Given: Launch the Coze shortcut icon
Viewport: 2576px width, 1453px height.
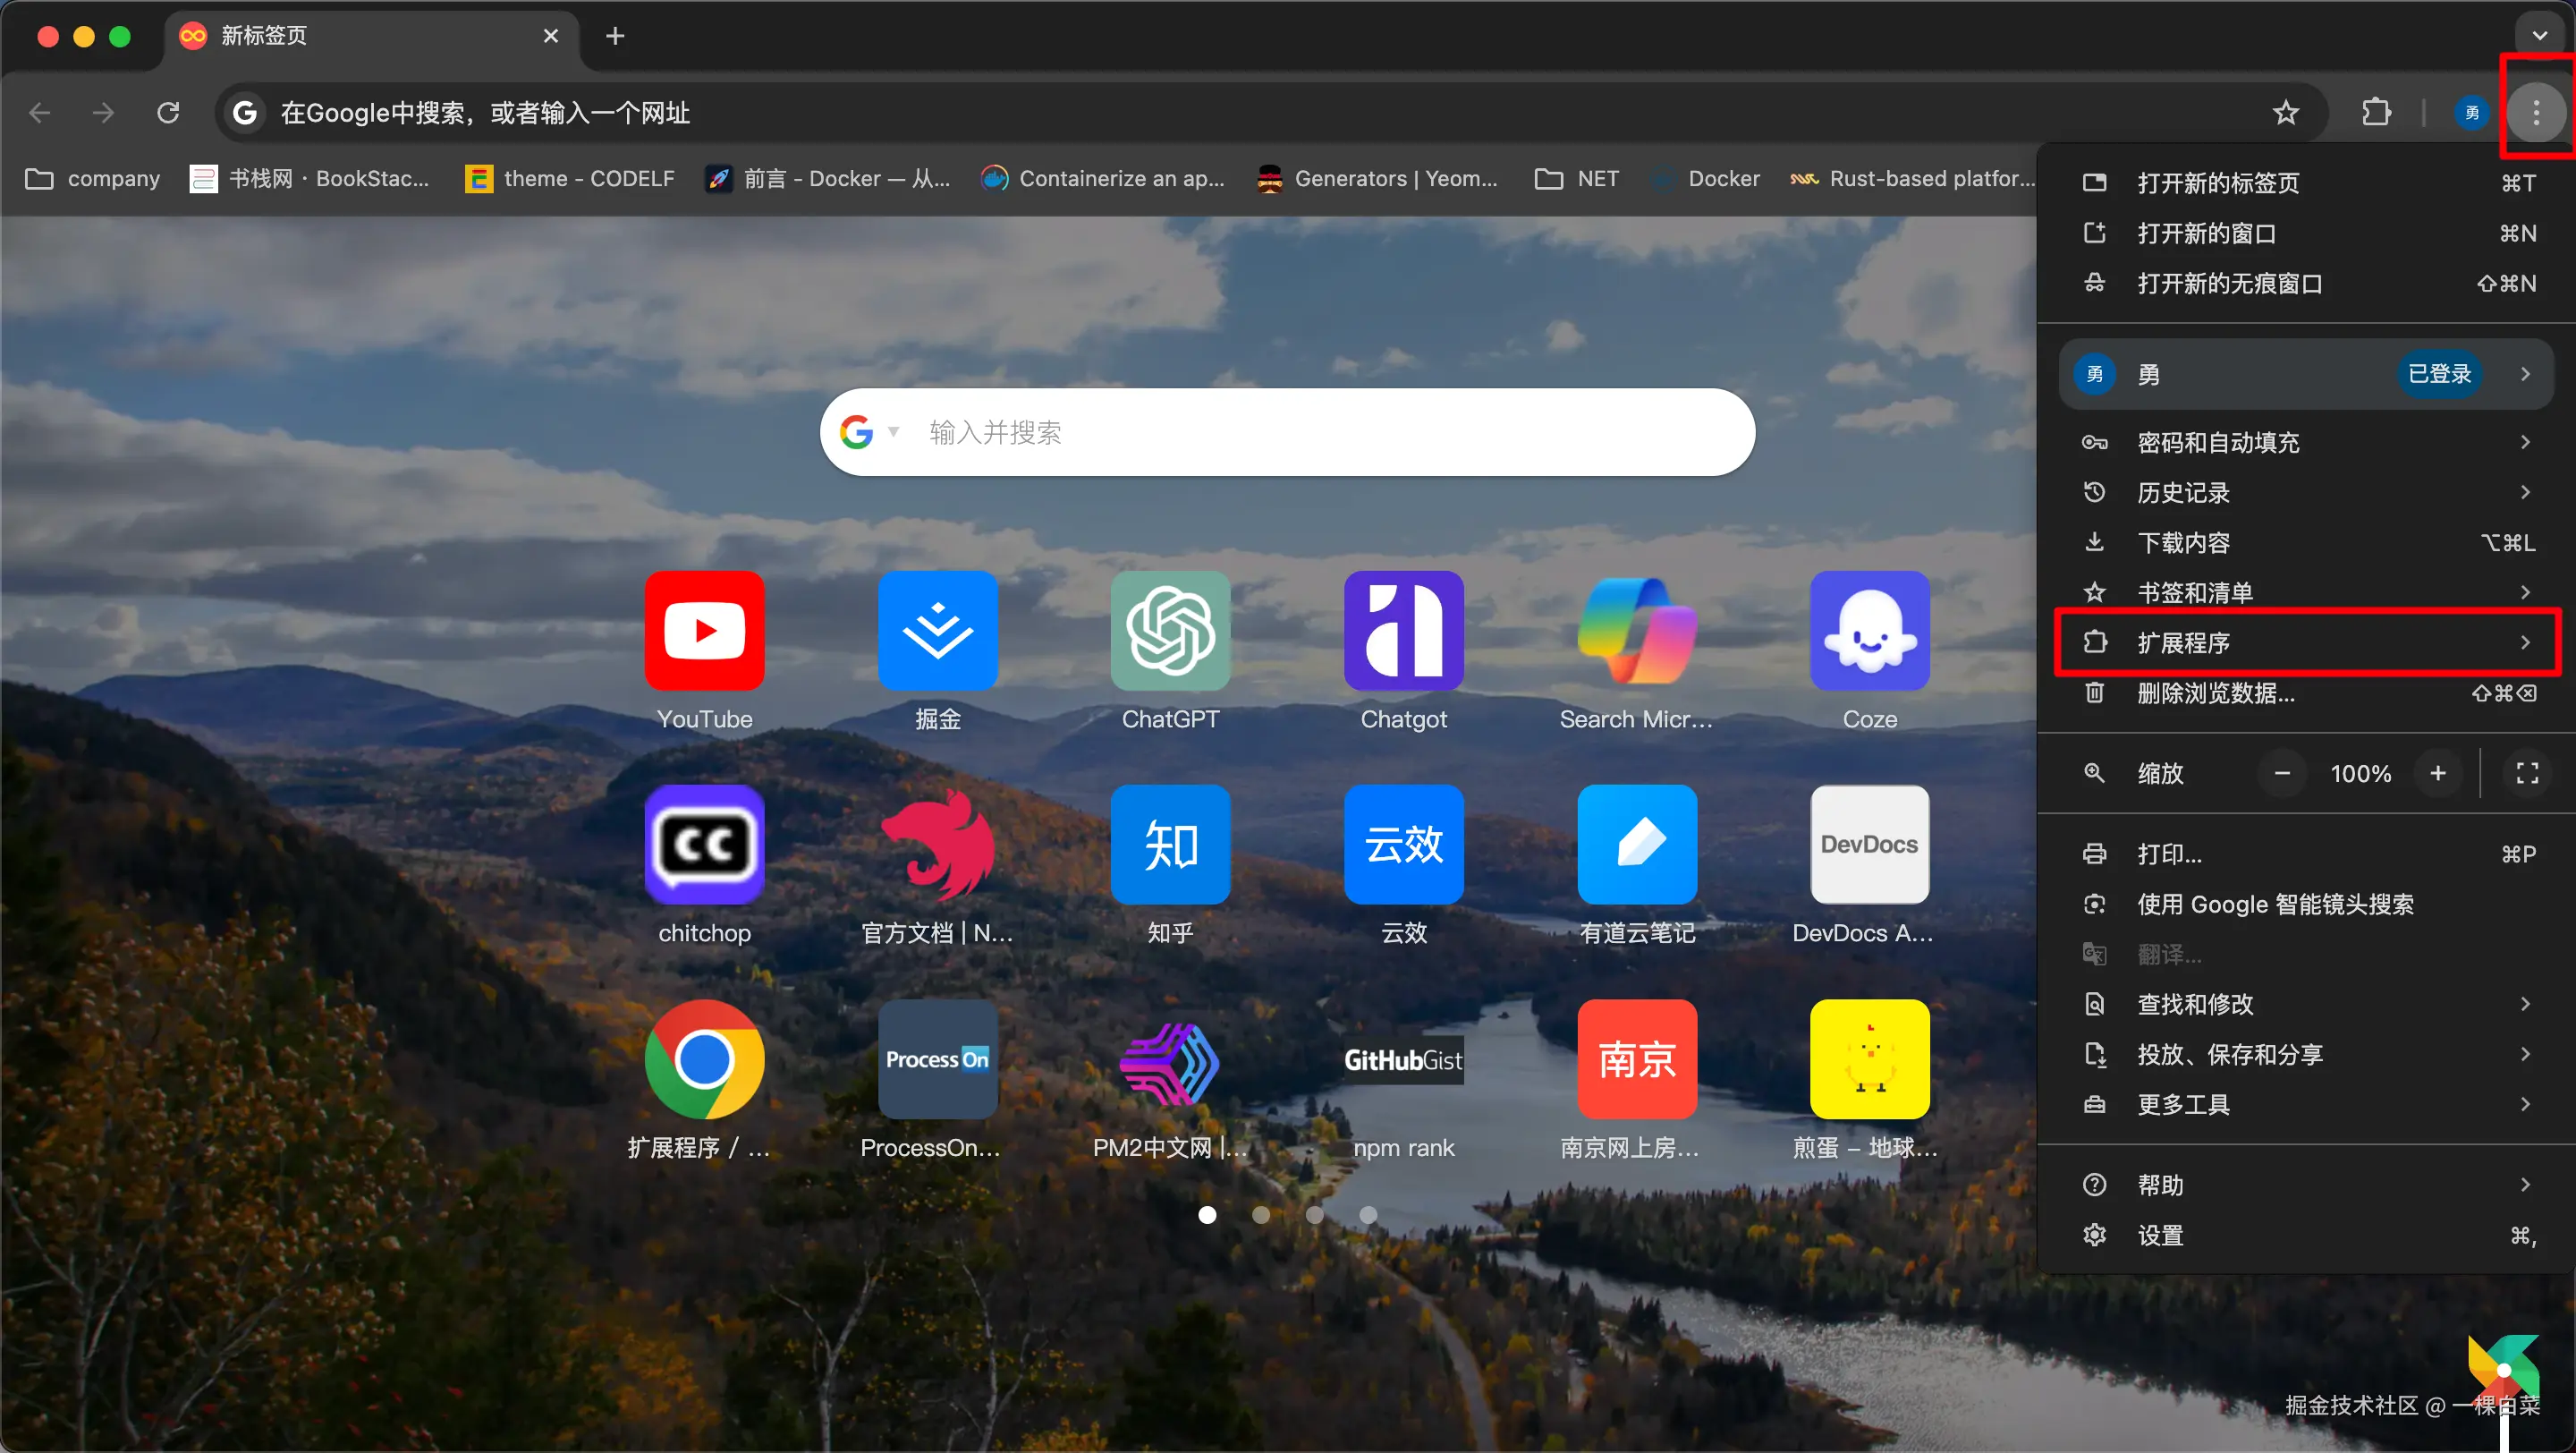Looking at the screenshot, I should tap(1868, 631).
